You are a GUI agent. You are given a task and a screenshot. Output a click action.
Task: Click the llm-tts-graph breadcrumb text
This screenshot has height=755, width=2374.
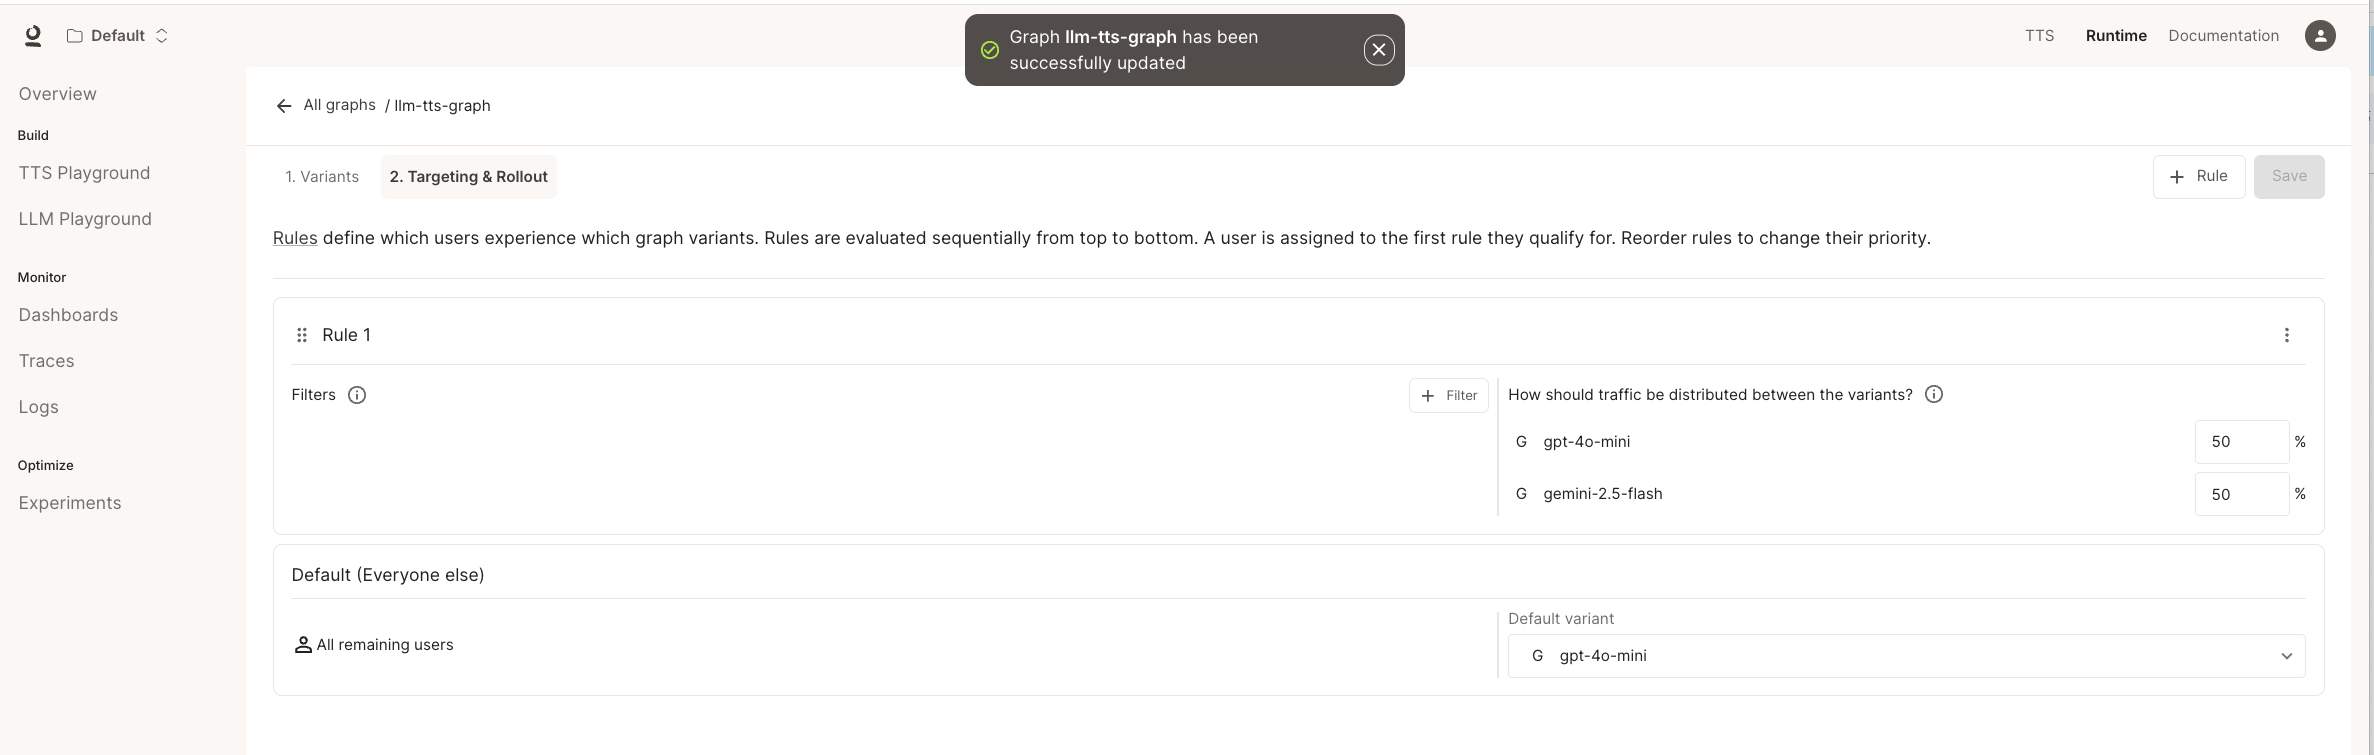click(442, 106)
